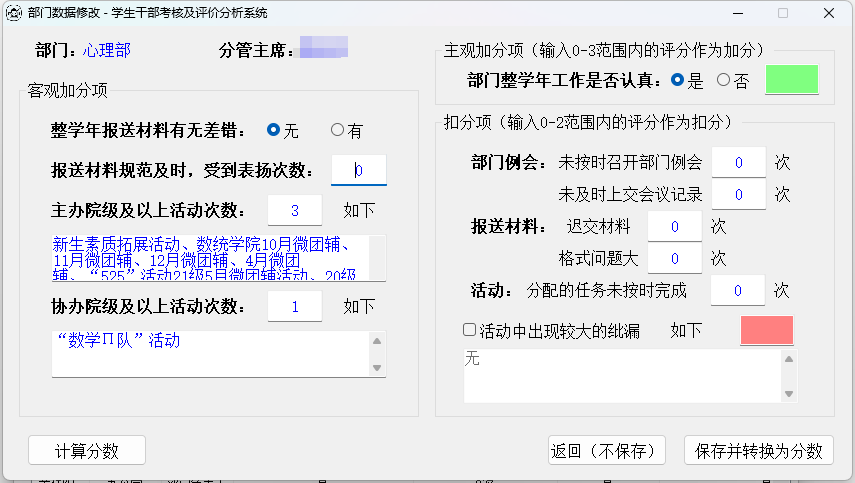Click the 分配的任务未按时完成 count field

pyautogui.click(x=737, y=291)
